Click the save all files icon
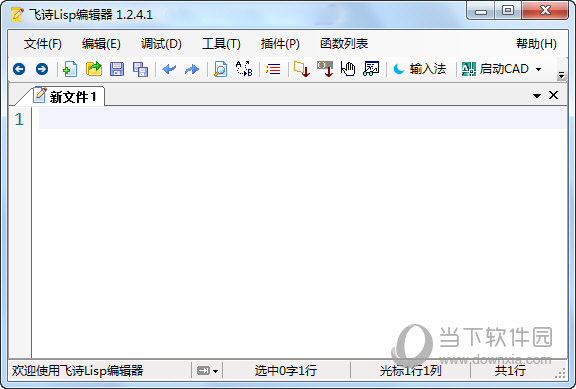 click(x=140, y=69)
